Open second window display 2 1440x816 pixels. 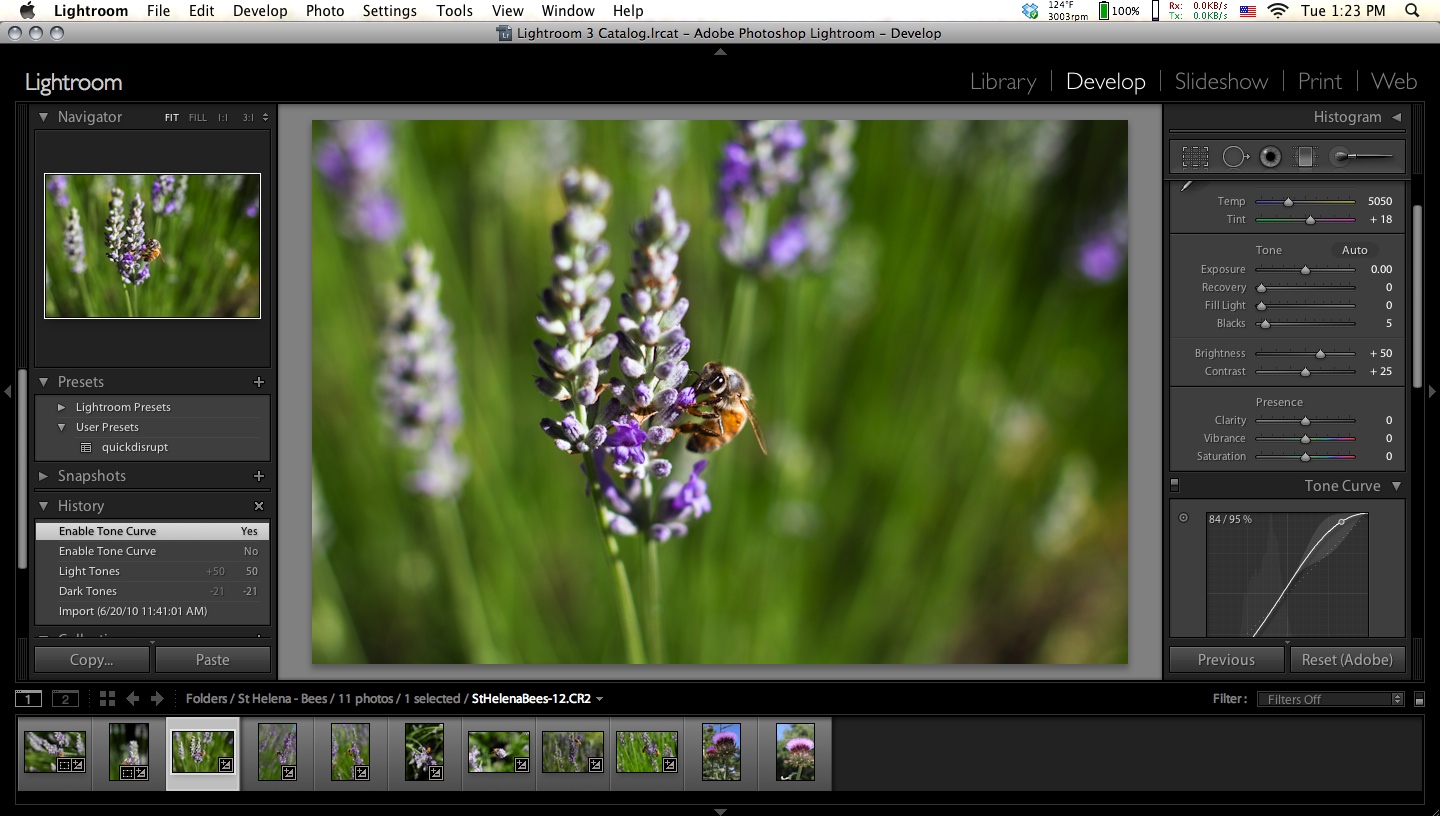click(65, 699)
